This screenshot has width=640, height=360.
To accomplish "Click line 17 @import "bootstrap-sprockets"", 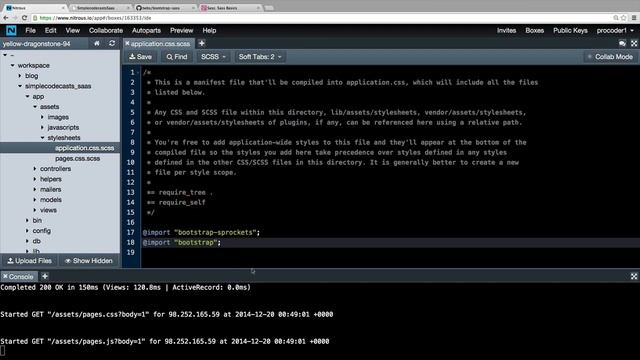I will tap(201, 232).
